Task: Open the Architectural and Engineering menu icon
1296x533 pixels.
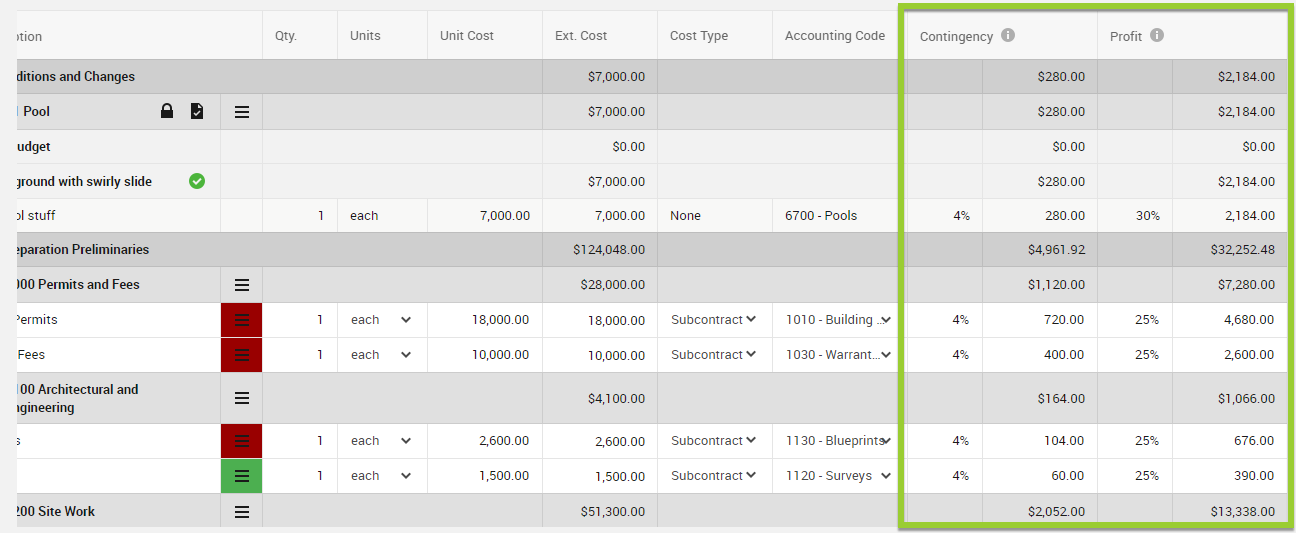Action: tap(242, 398)
